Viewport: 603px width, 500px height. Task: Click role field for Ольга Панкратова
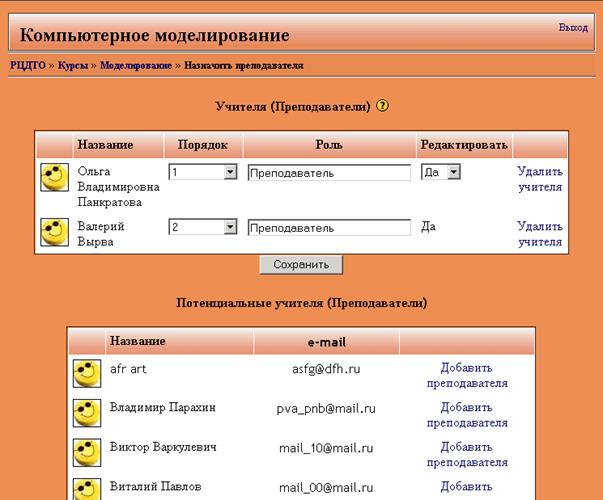(329, 173)
